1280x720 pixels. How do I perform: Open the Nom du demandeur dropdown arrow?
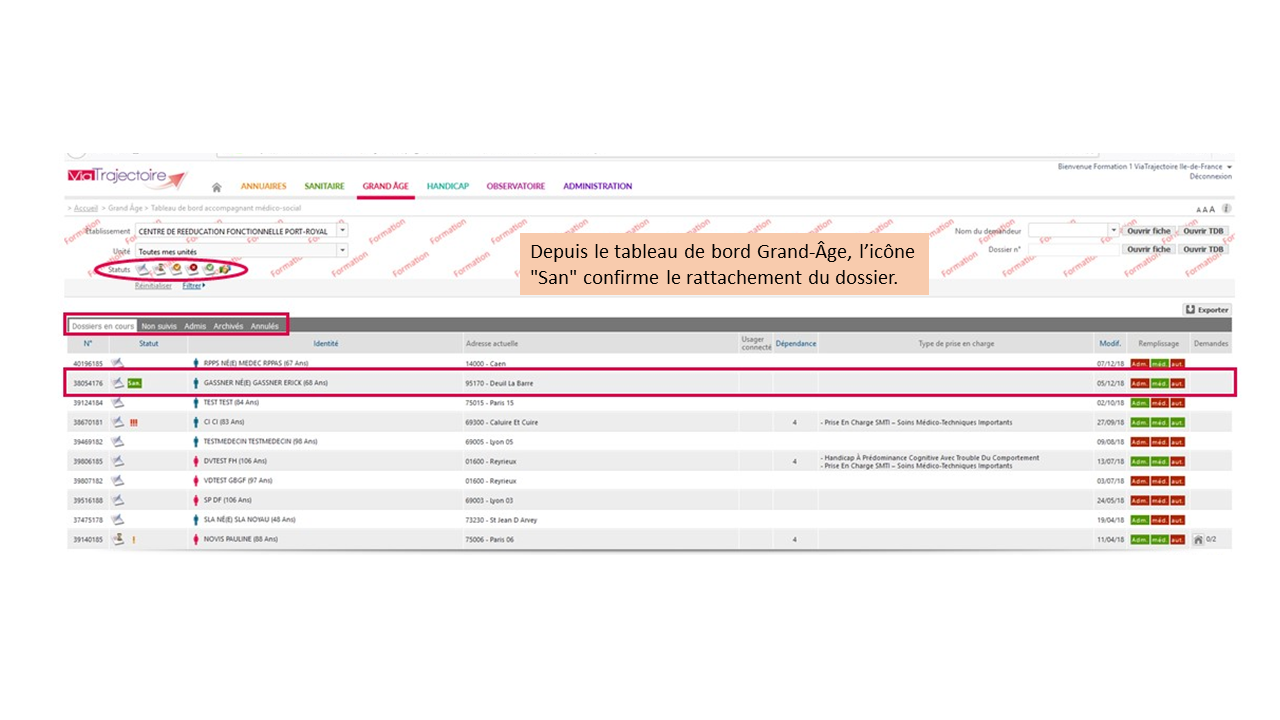point(1114,231)
